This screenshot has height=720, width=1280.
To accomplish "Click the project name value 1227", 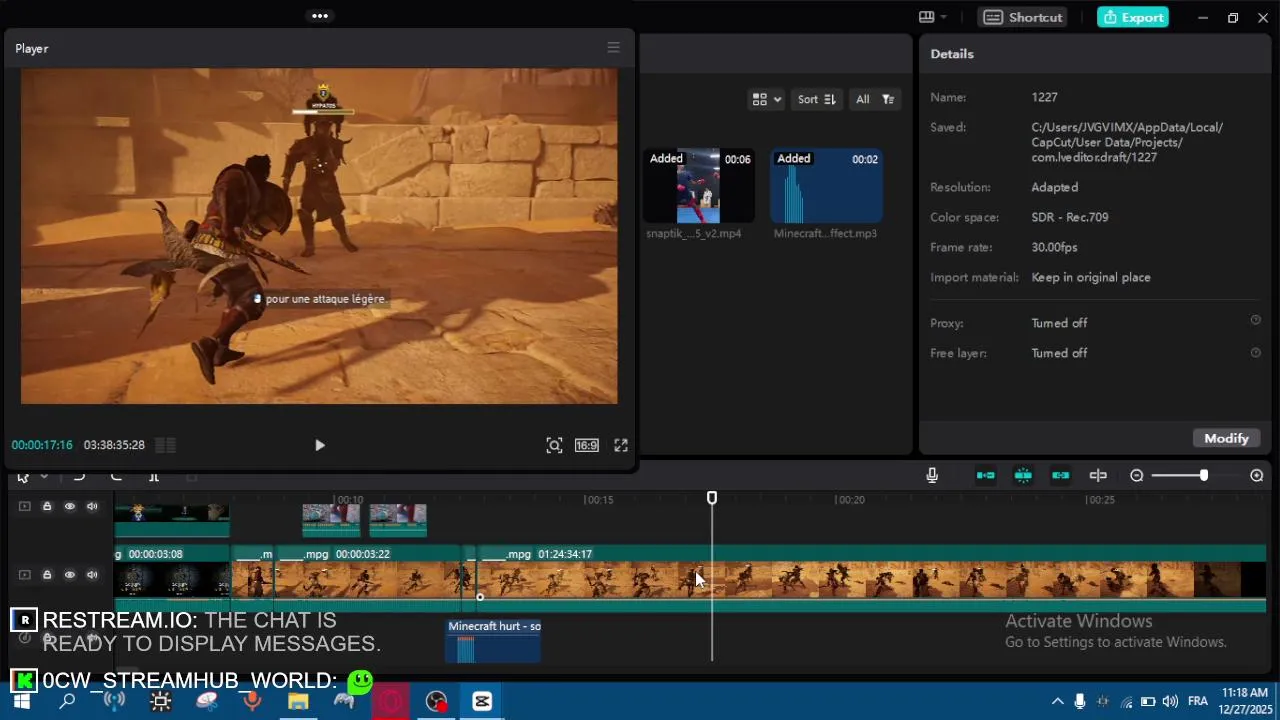I will (x=1044, y=97).
